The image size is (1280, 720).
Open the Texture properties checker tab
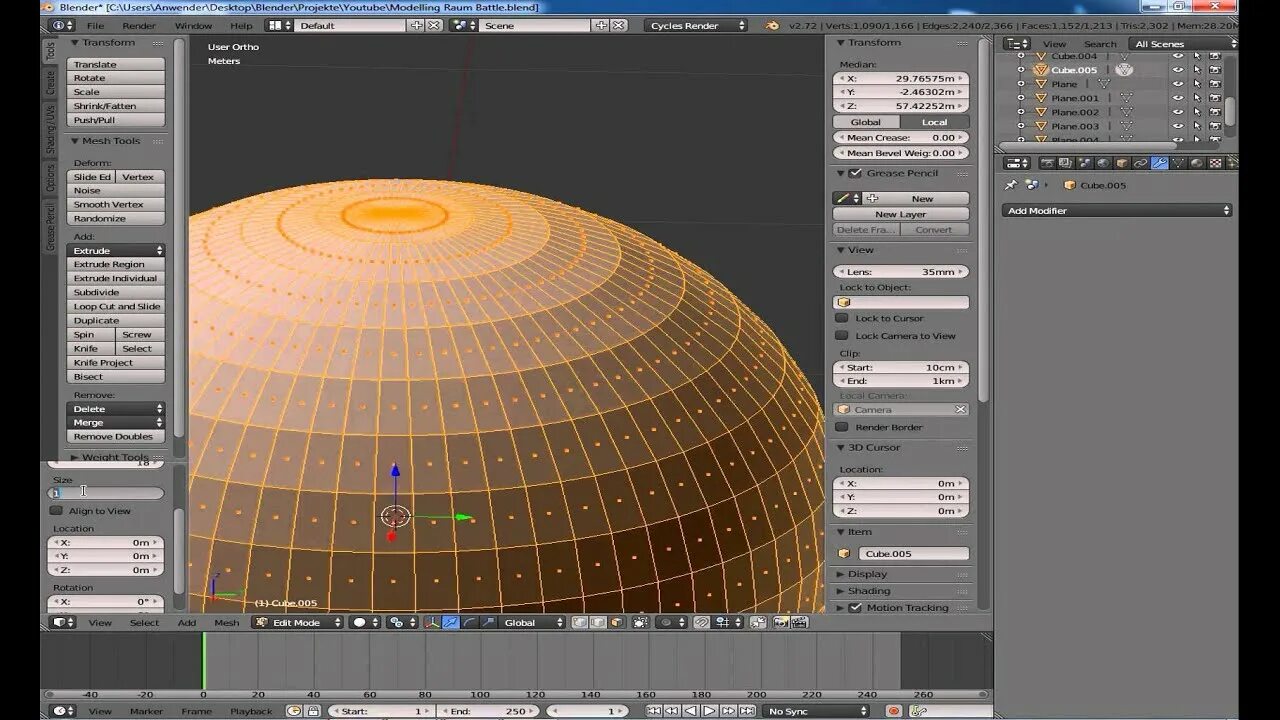pyautogui.click(x=1215, y=163)
